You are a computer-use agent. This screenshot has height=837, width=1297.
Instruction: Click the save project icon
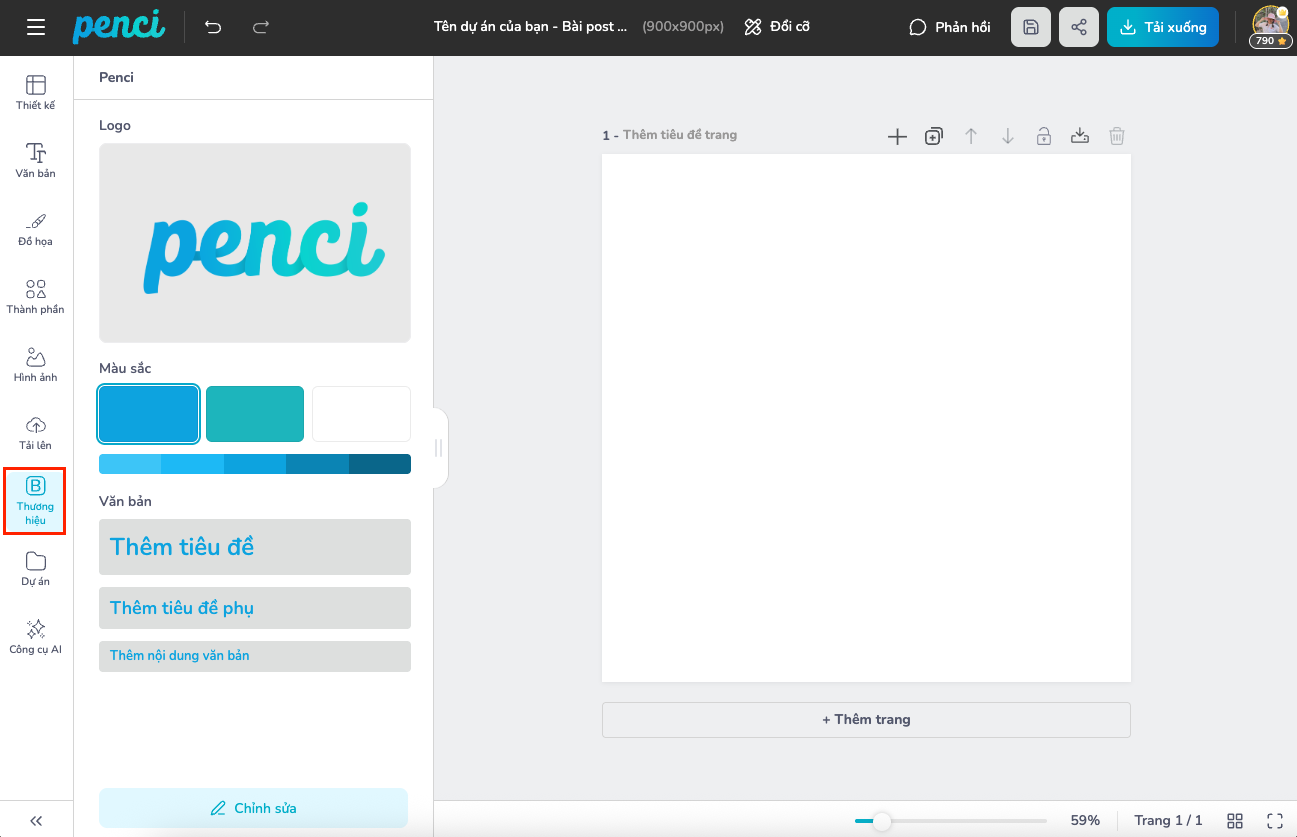point(1031,27)
